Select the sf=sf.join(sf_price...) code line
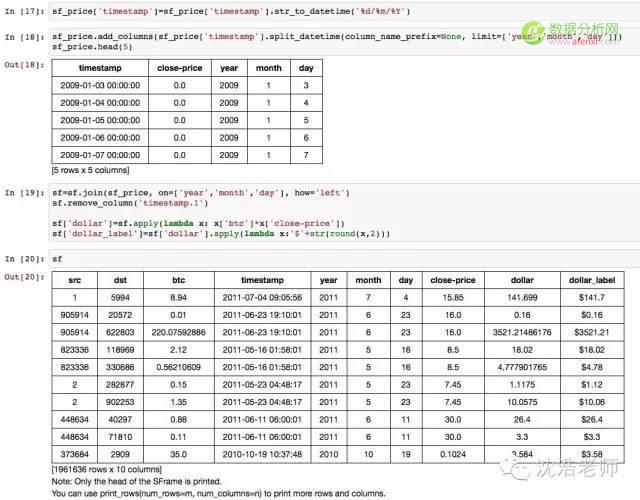Viewport: 640px width, 500px height. pyautogui.click(x=201, y=193)
